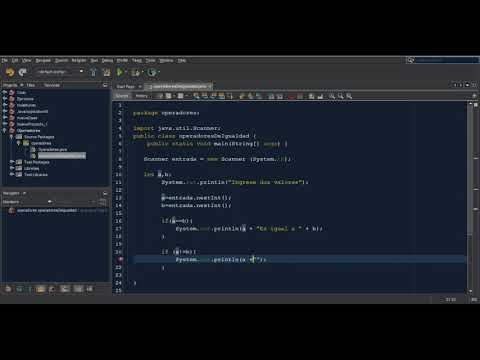Select the Test Packages folder
The width and height of the screenshot is (480, 360).
[37, 162]
